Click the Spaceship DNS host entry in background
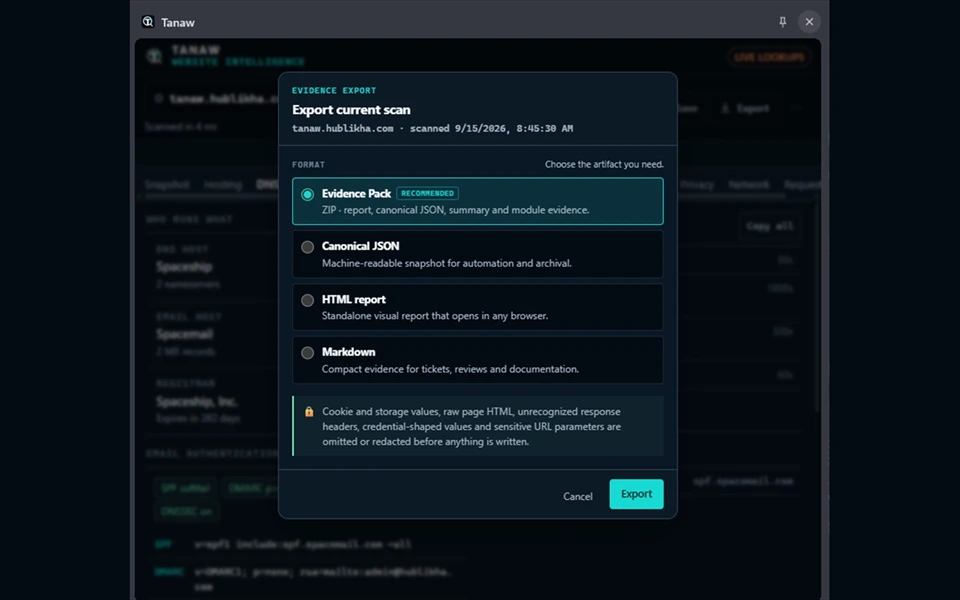The width and height of the screenshot is (960, 600). coord(184,267)
